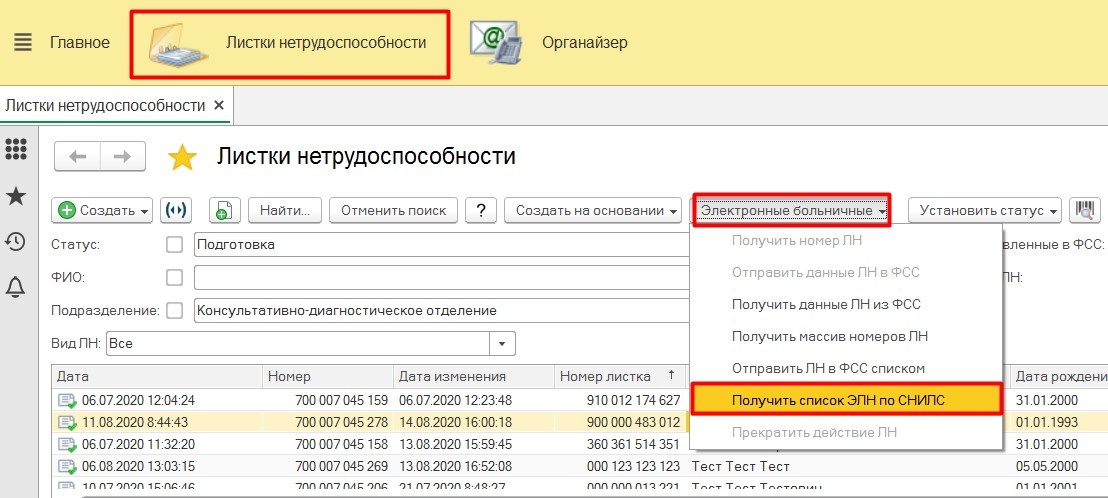Enable the Статус filter checkbox
Image resolution: width=1108 pixels, height=498 pixels.
[x=175, y=244]
